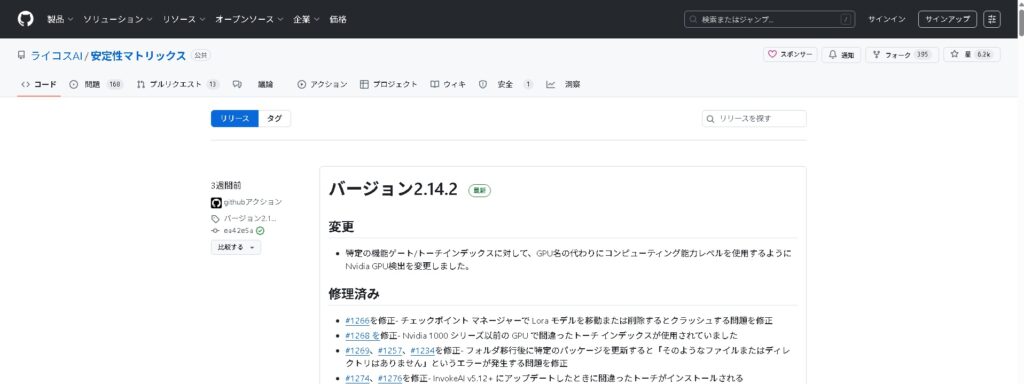Open issue #1269 link

coord(357,351)
